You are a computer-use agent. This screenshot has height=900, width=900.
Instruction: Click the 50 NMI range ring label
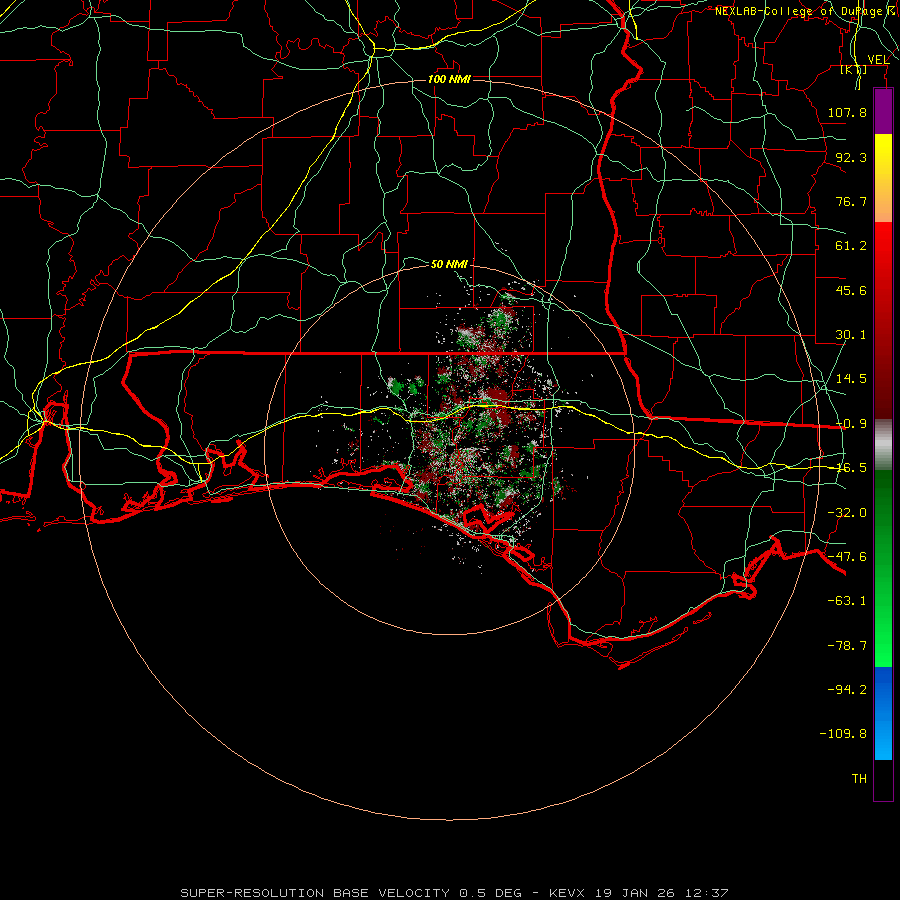coord(449,264)
